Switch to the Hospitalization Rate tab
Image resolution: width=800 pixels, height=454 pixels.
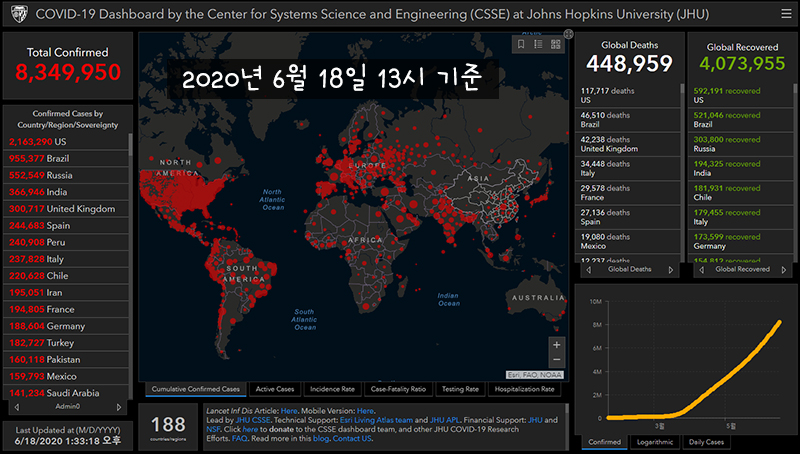[524, 389]
